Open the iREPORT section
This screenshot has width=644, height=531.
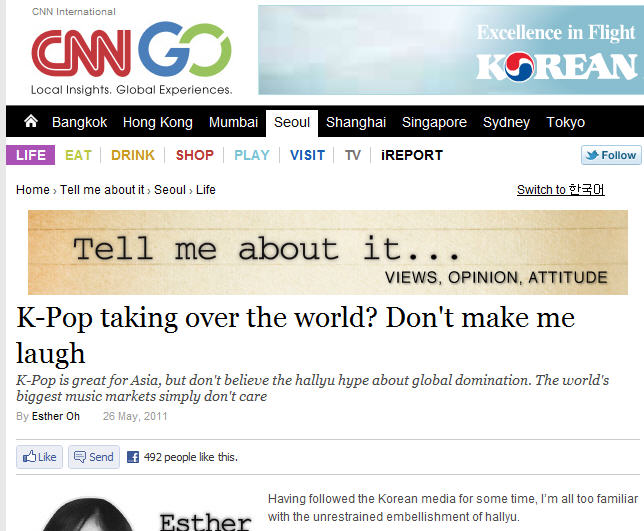pyautogui.click(x=411, y=155)
